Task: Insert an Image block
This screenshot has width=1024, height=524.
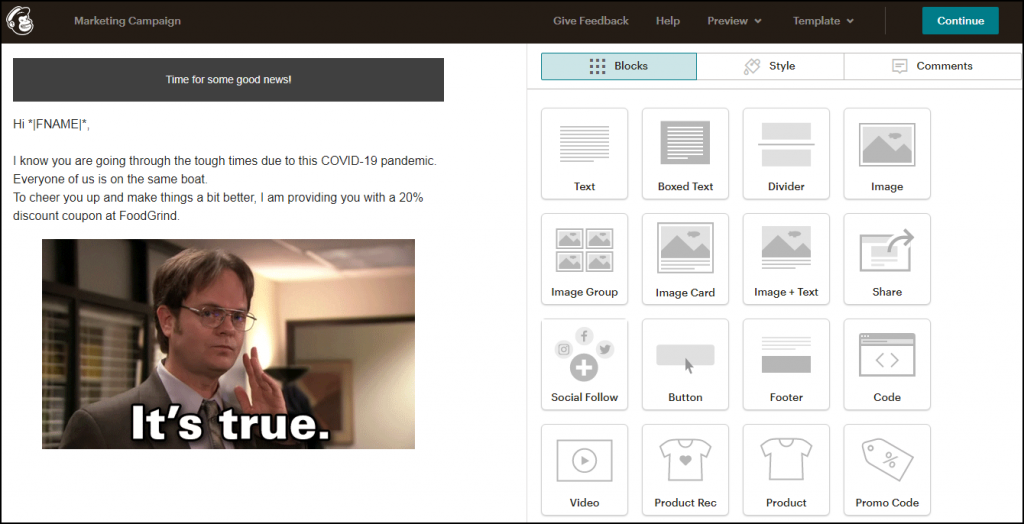Action: pos(887,154)
